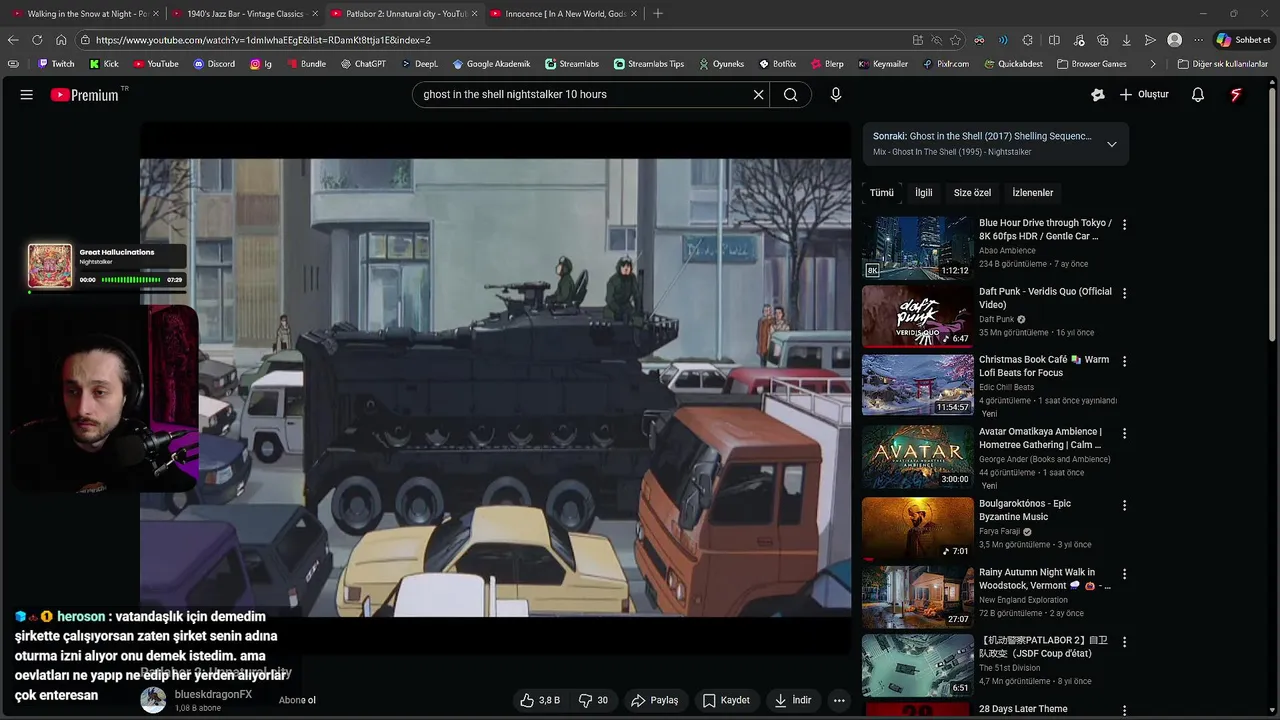Open a new browser tab
This screenshot has width=1280, height=720.
[x=657, y=14]
